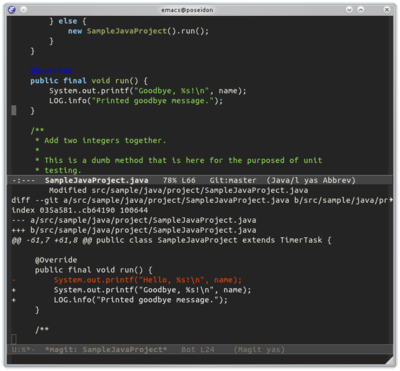
Task: Click the '* testing.' comment line
Action: 58,170
